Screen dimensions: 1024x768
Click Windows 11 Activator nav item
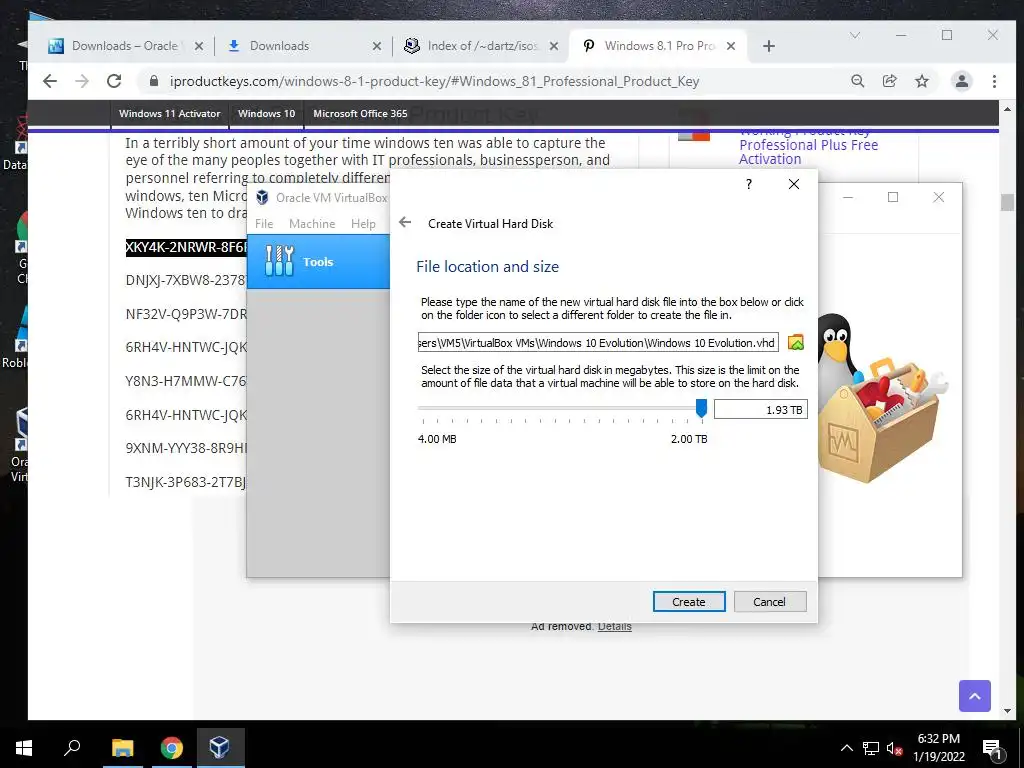tap(169, 113)
